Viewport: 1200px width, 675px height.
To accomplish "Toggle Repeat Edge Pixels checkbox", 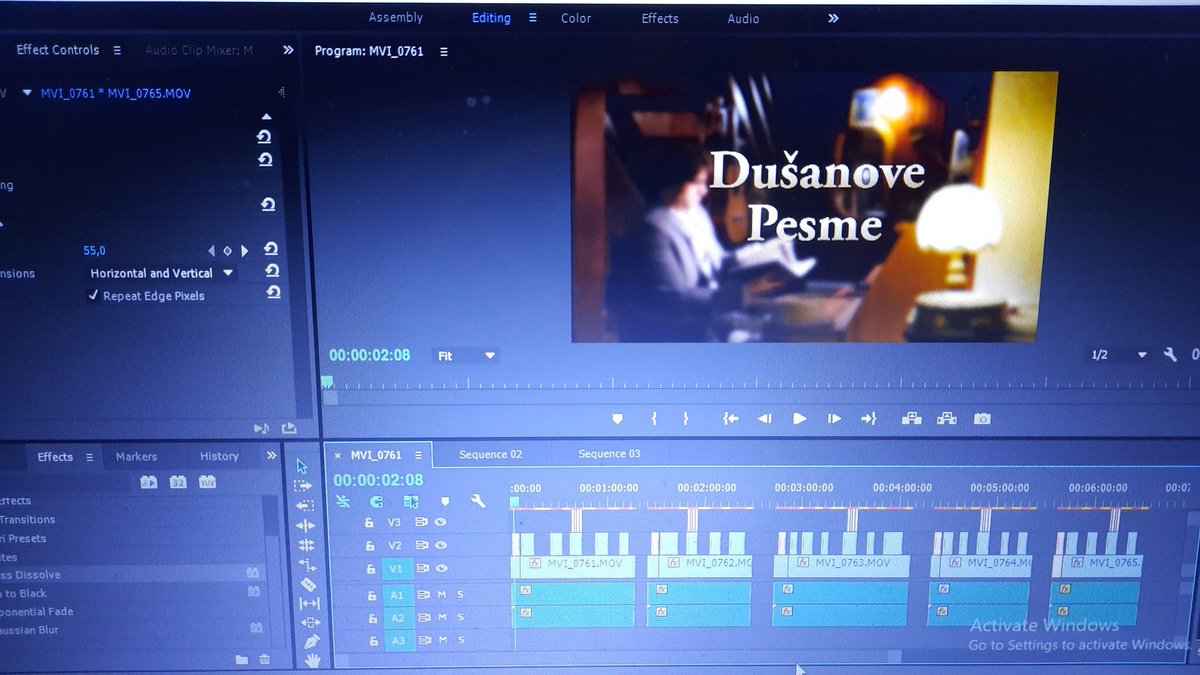I will (x=94, y=296).
